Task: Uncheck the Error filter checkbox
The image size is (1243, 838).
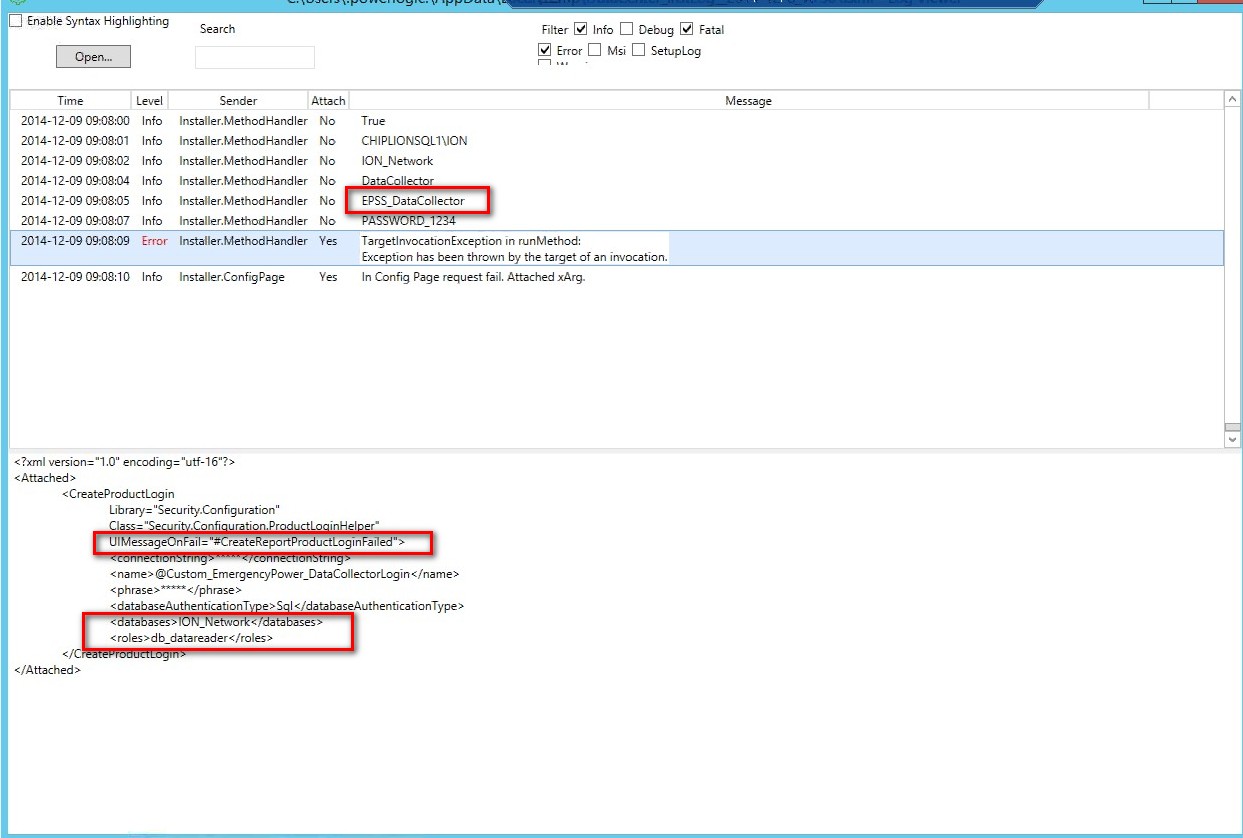Action: click(x=545, y=50)
